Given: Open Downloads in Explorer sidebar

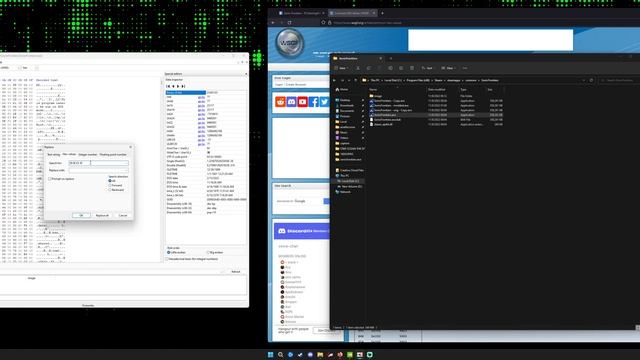Looking at the screenshot, I should click(344, 105).
